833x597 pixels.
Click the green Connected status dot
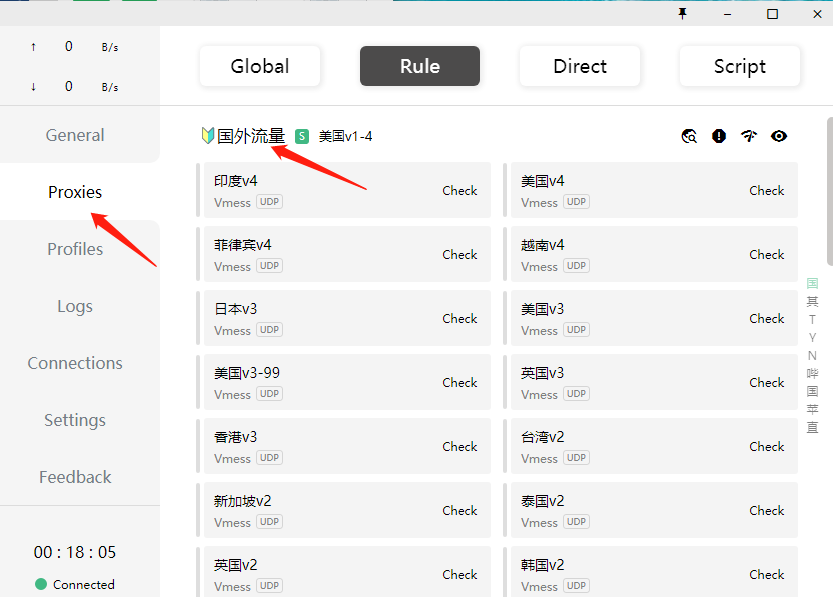(41, 584)
